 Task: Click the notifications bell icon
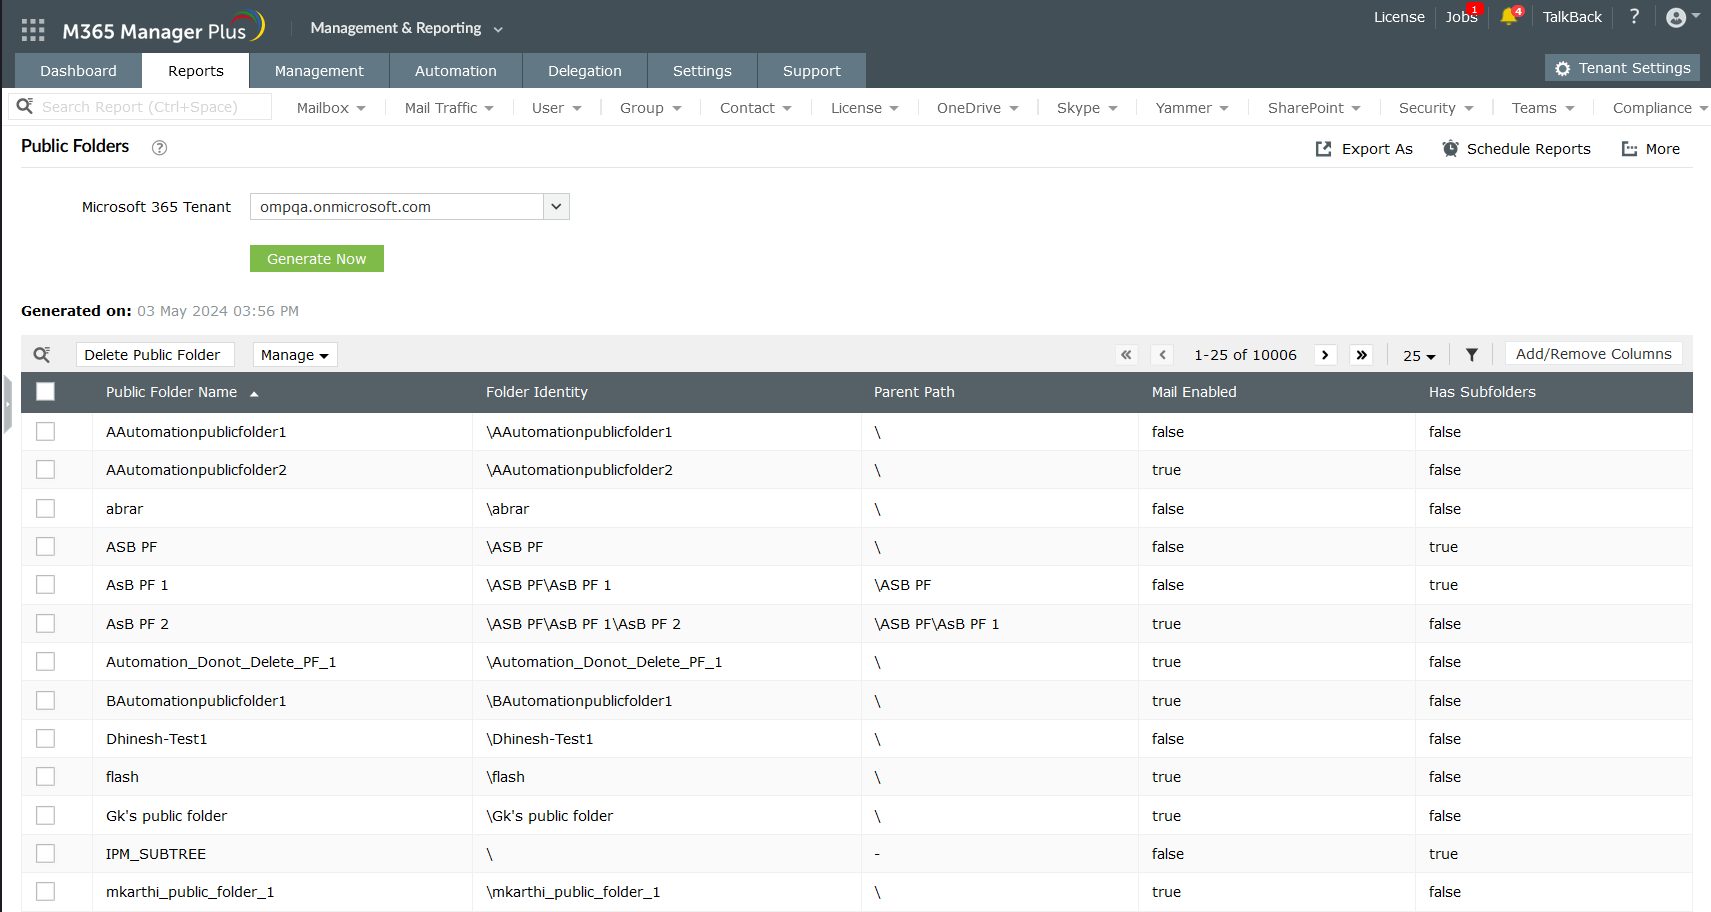tap(1508, 17)
